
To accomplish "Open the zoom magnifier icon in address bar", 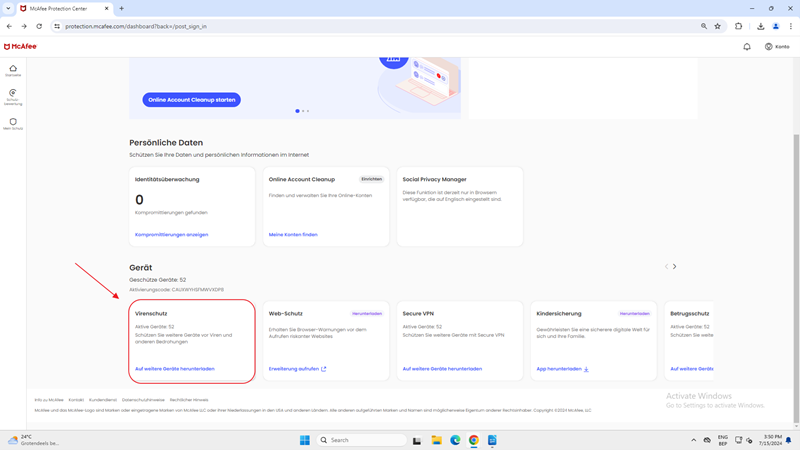I will (704, 27).
